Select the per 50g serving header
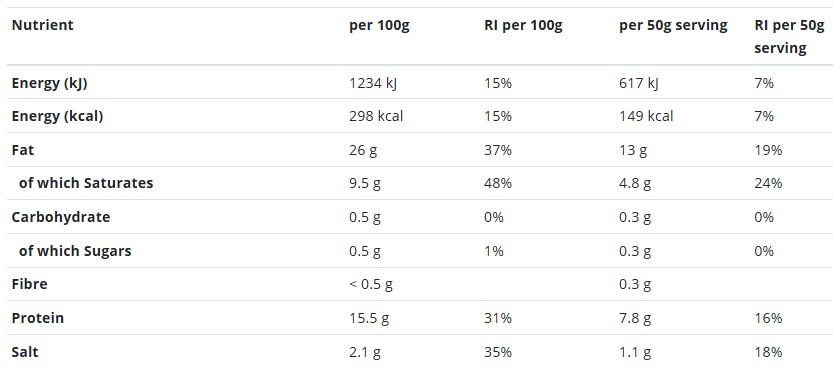Image resolution: width=833 pixels, height=389 pixels. pos(673,26)
